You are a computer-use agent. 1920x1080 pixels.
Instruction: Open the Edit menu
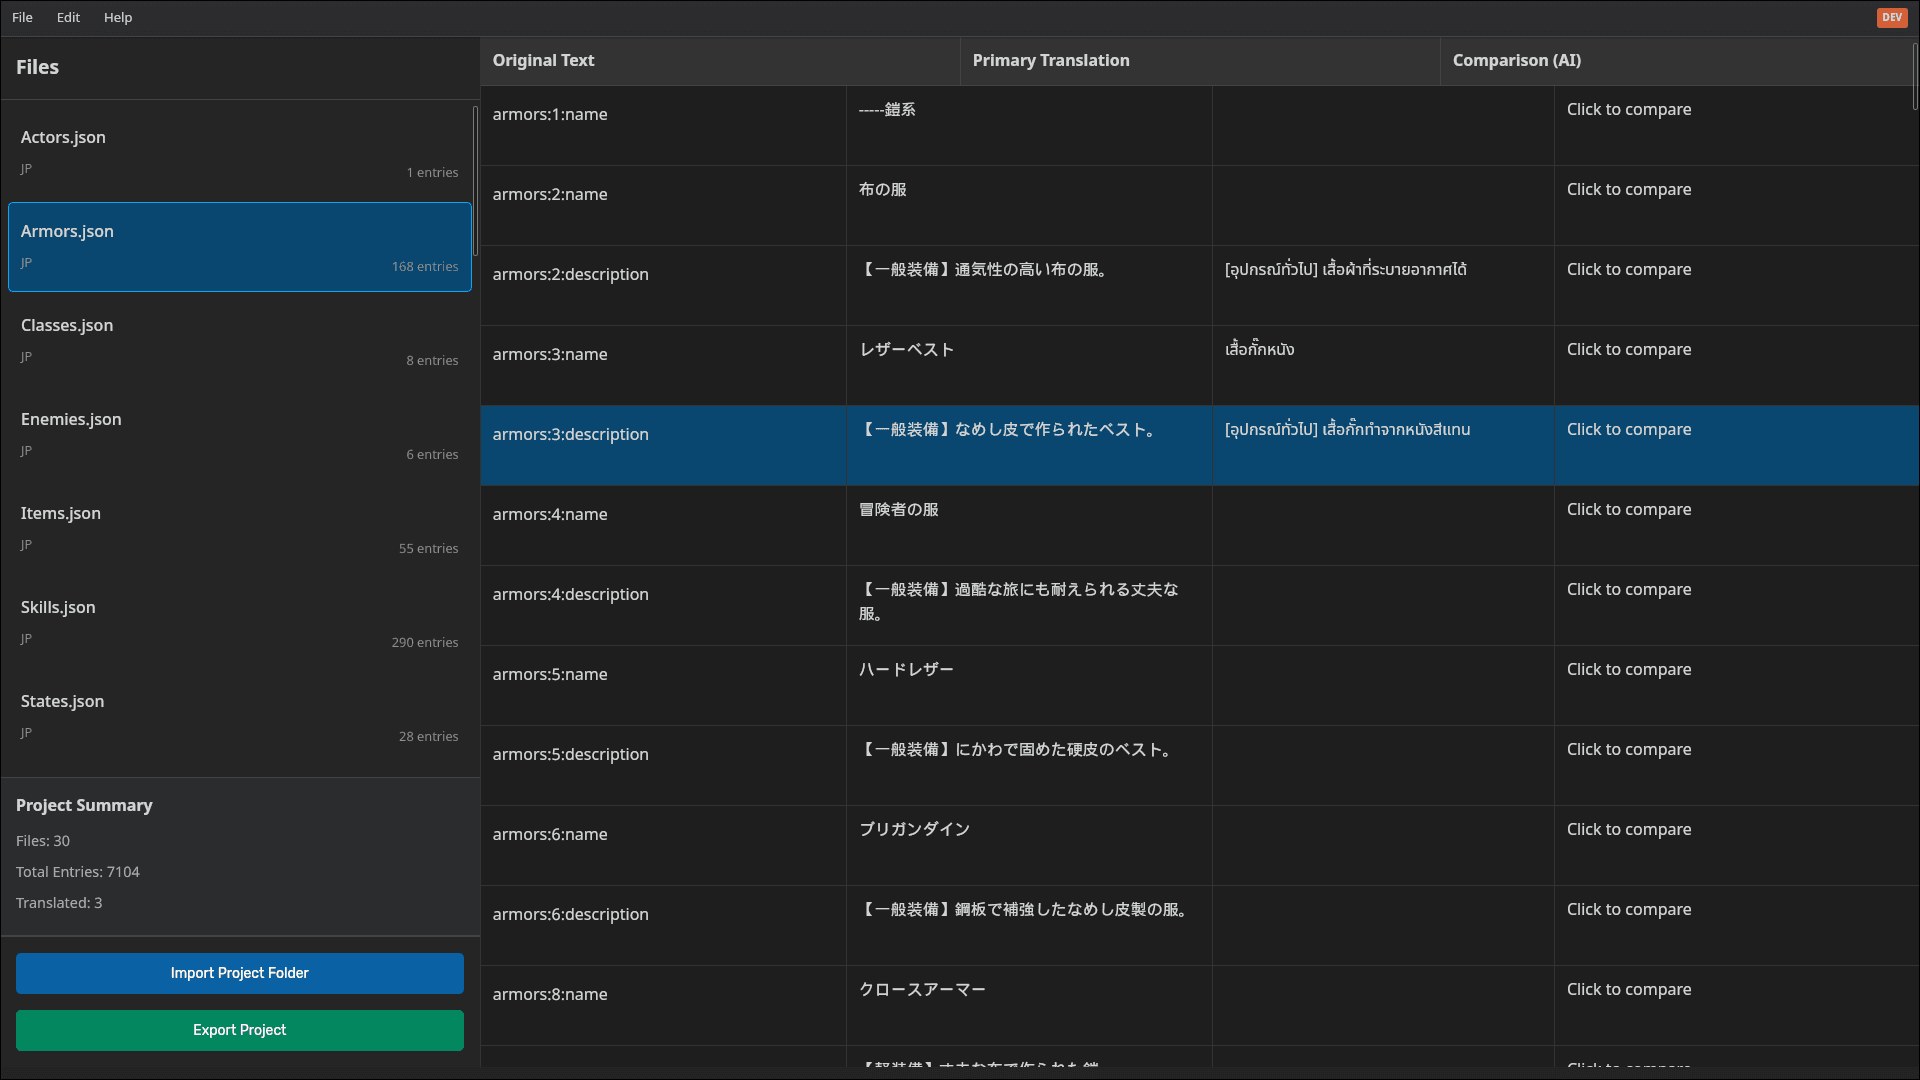point(67,17)
